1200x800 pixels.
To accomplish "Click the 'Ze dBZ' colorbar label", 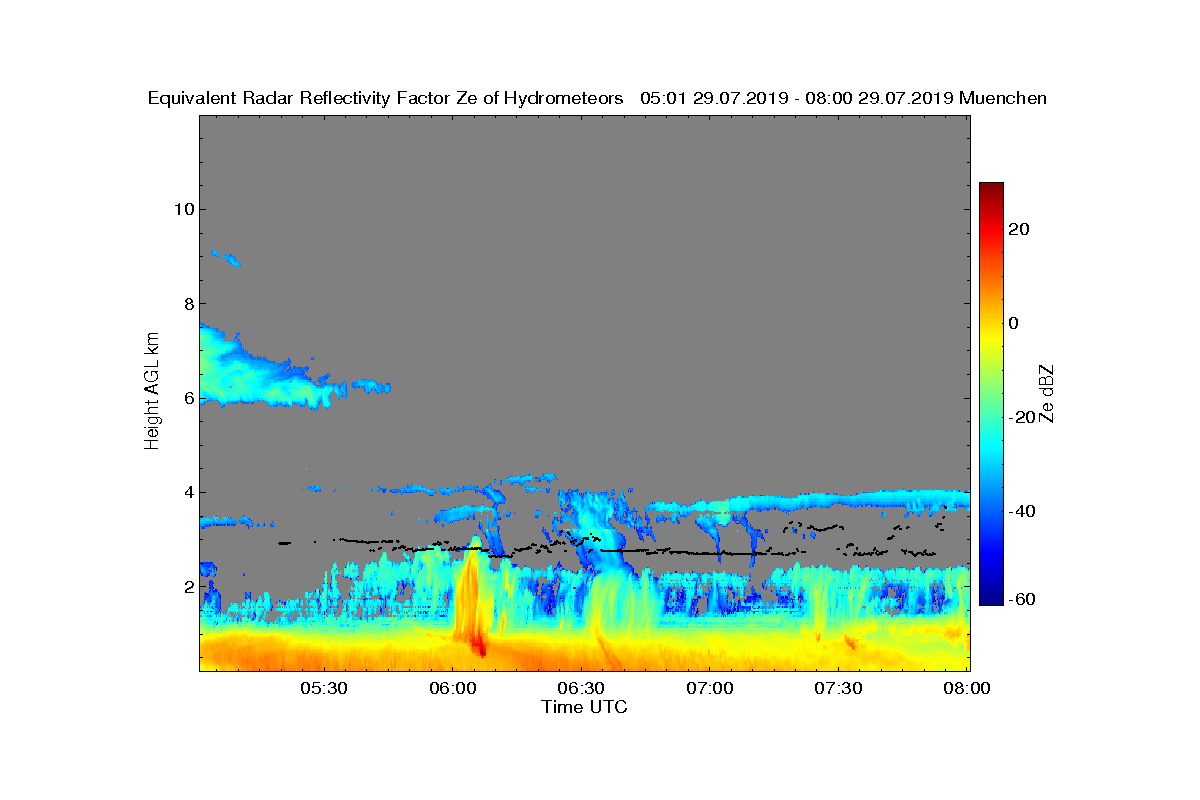I will pyautogui.click(x=1048, y=392).
